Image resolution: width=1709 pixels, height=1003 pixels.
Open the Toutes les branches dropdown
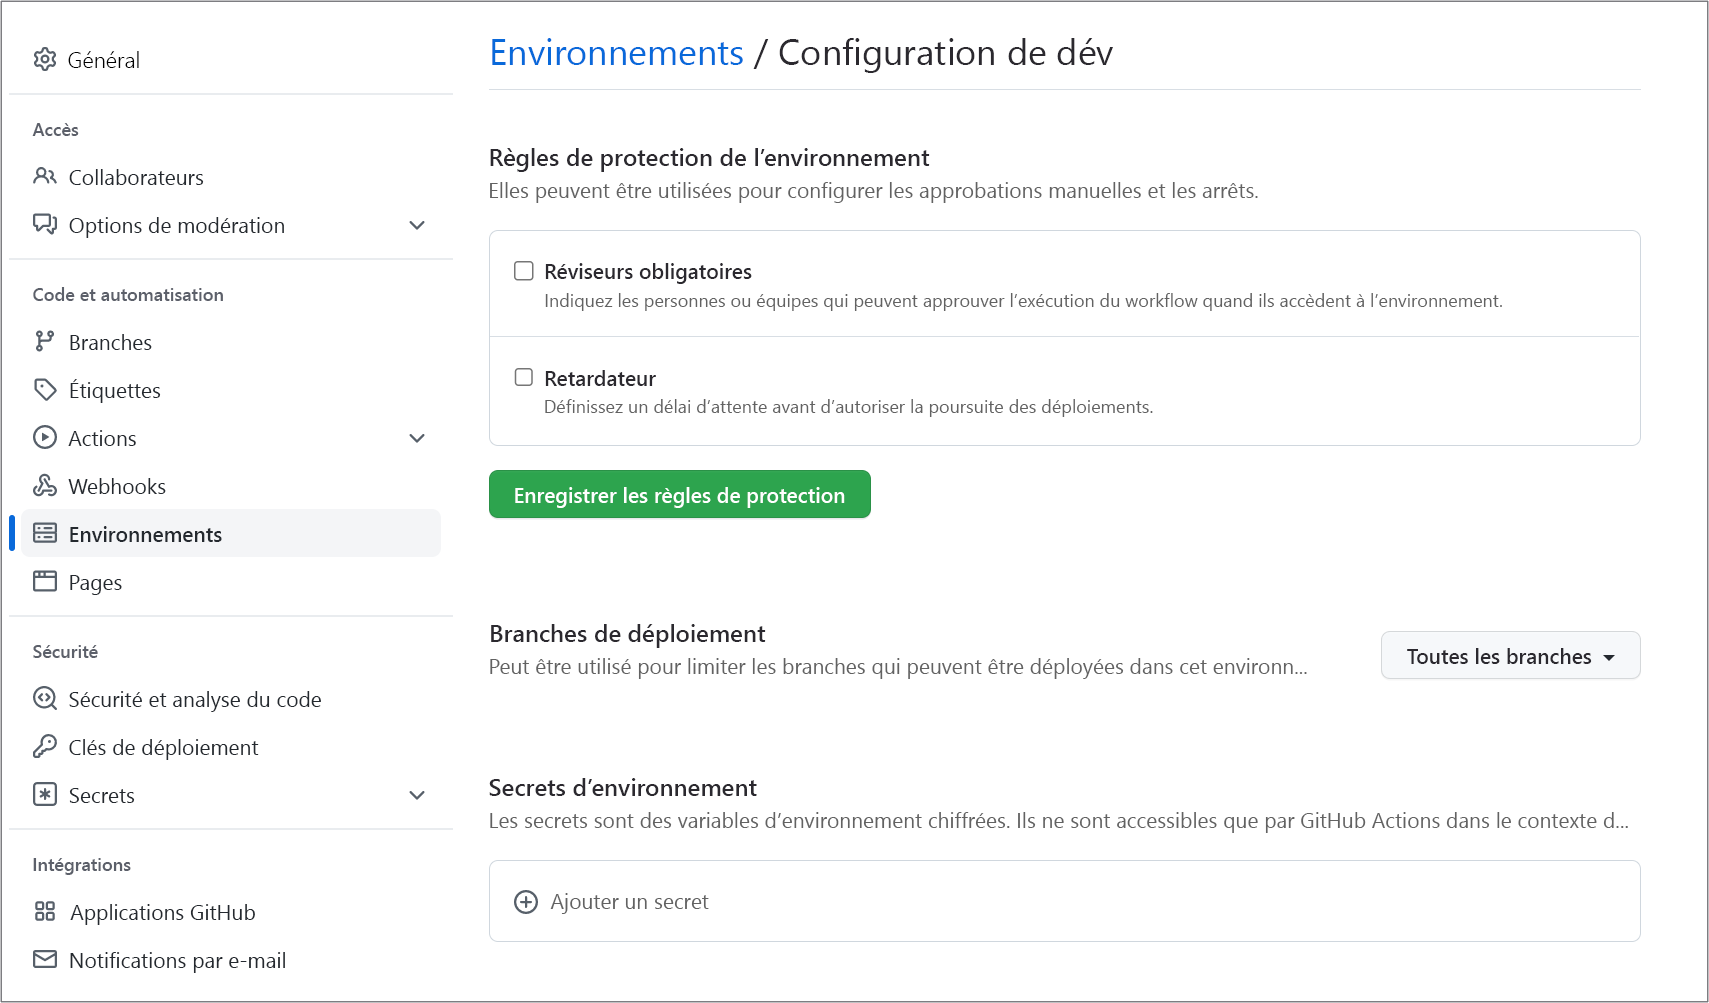(x=1509, y=656)
